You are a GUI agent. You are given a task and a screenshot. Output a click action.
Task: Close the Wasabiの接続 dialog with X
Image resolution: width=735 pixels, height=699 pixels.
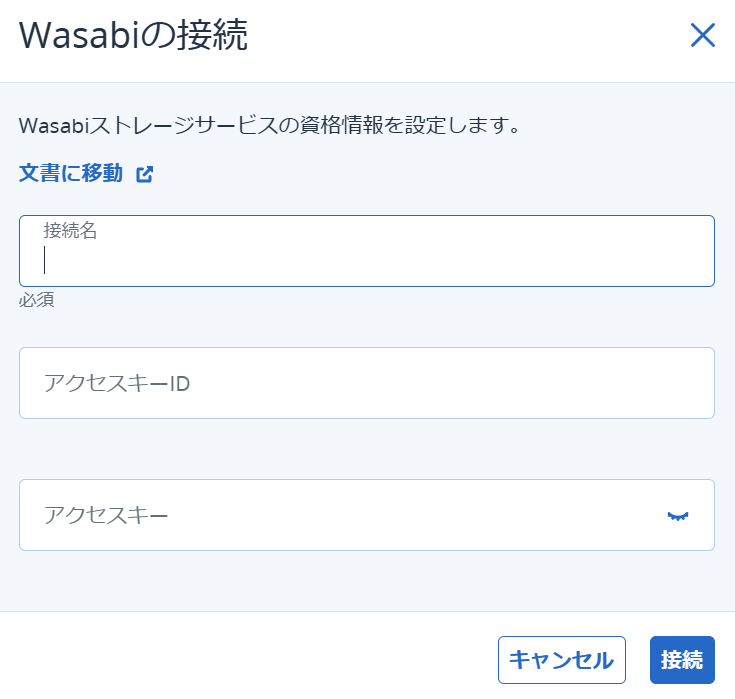point(702,35)
